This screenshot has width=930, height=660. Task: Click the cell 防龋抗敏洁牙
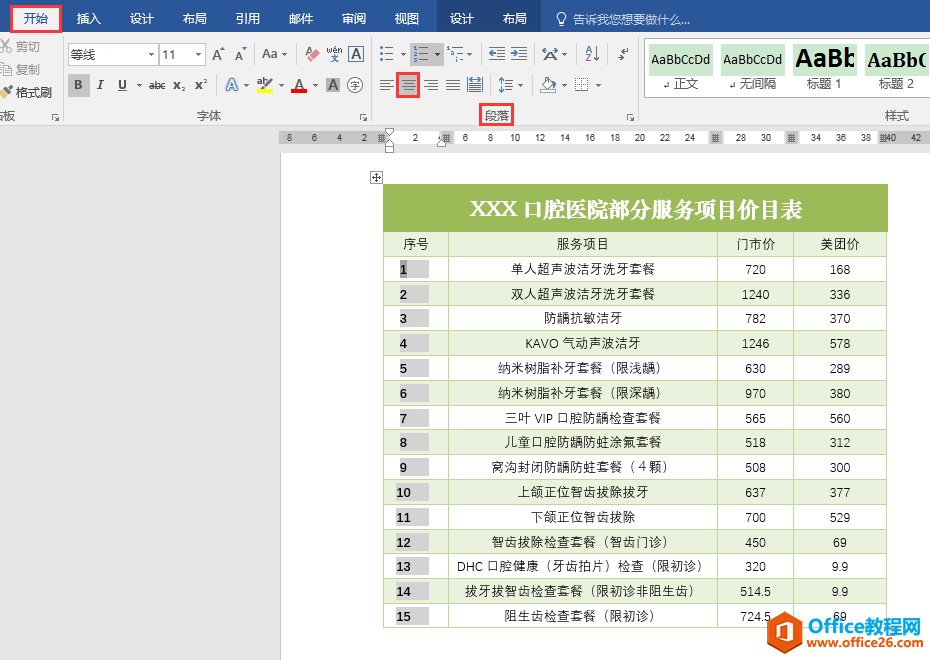582,318
